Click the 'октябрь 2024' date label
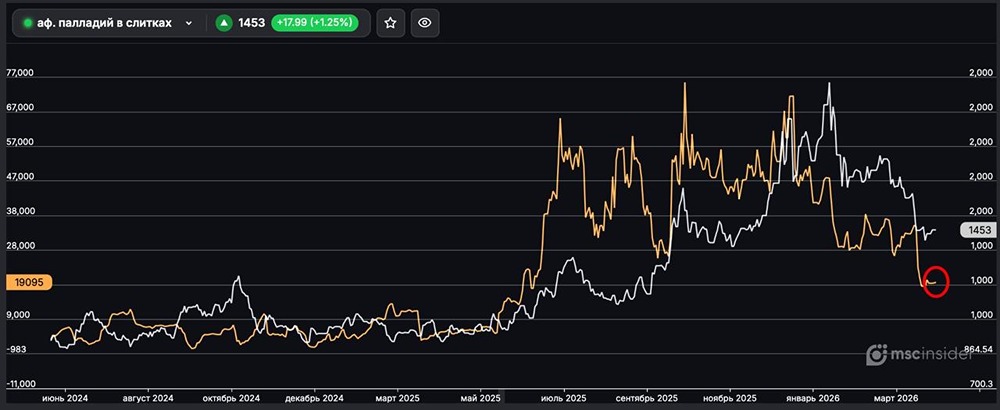The image size is (1000, 410). pyautogui.click(x=232, y=397)
